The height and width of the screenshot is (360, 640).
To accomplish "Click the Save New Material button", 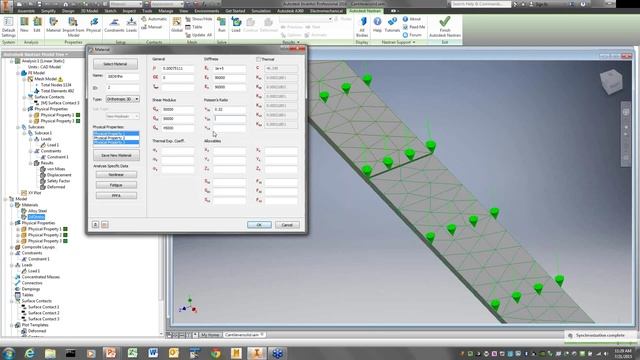I will [116, 156].
